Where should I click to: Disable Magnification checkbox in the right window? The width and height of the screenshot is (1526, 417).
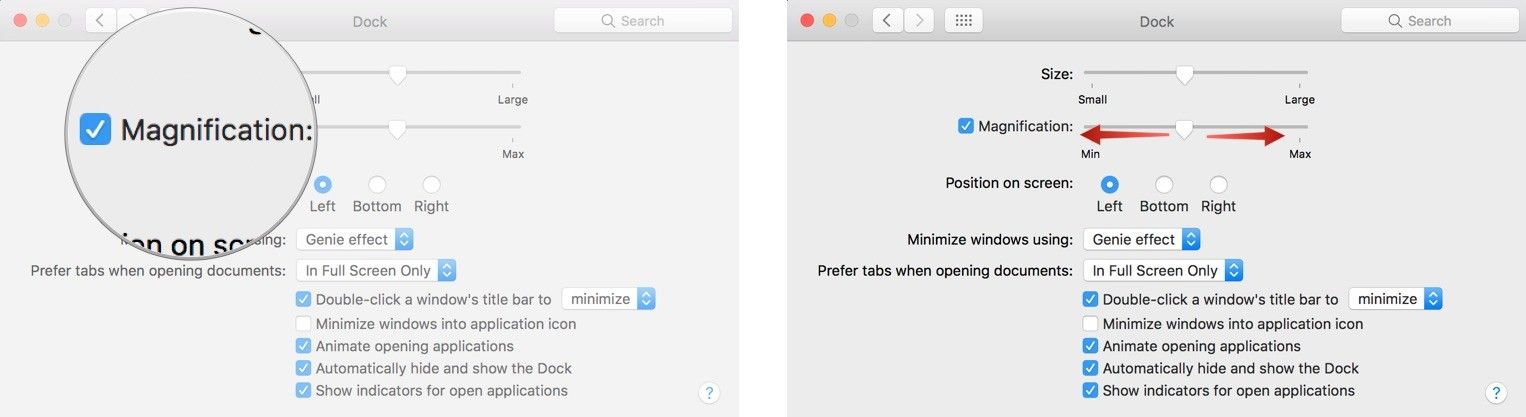(965, 126)
